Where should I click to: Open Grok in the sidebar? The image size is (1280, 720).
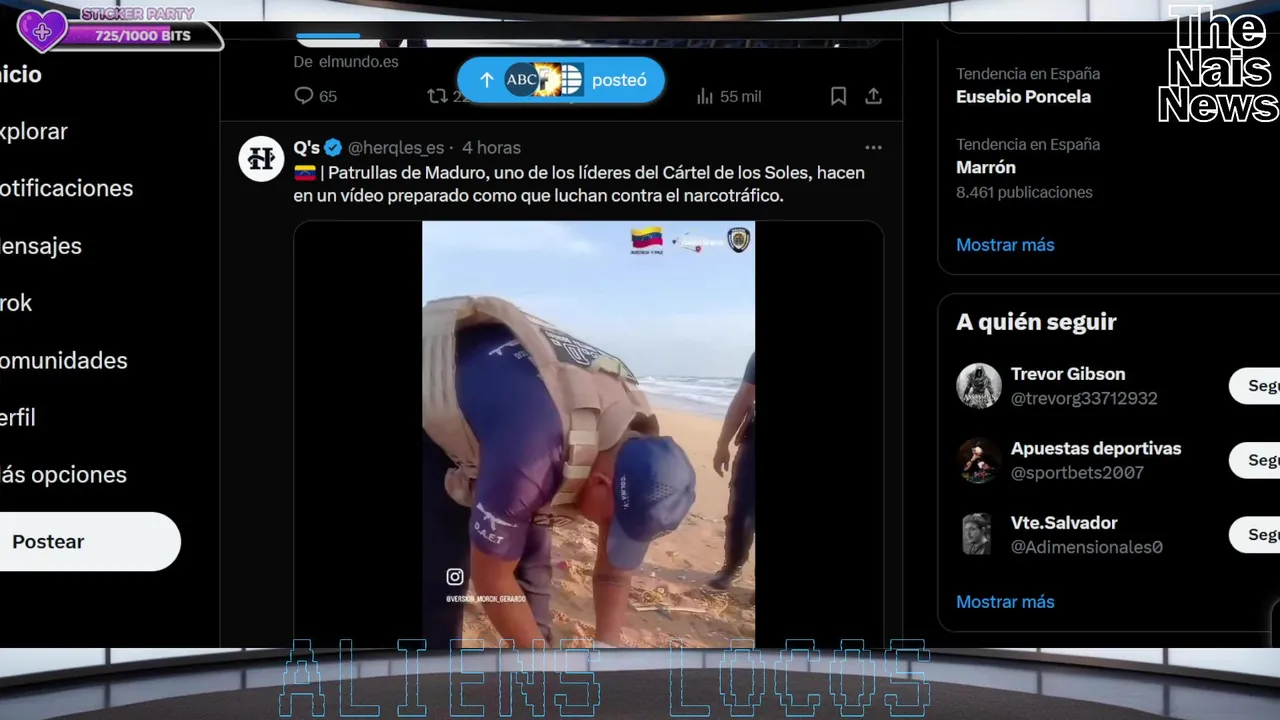tap(16, 303)
